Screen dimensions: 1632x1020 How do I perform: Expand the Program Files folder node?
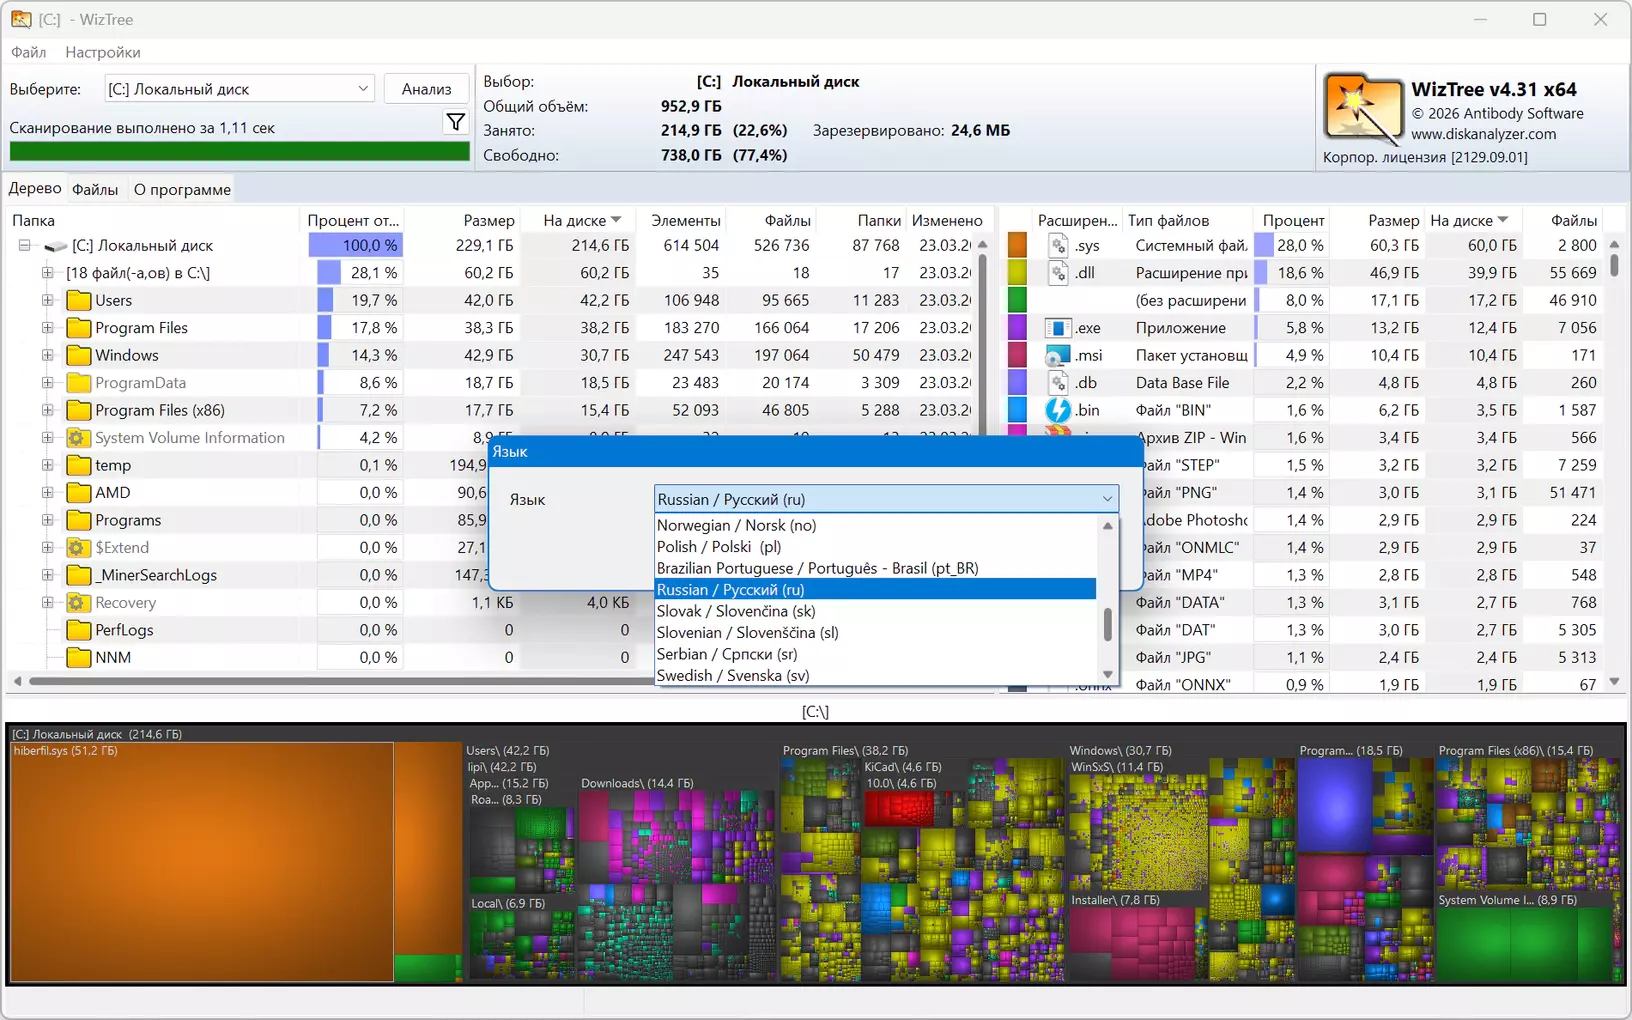pyautogui.click(x=47, y=328)
